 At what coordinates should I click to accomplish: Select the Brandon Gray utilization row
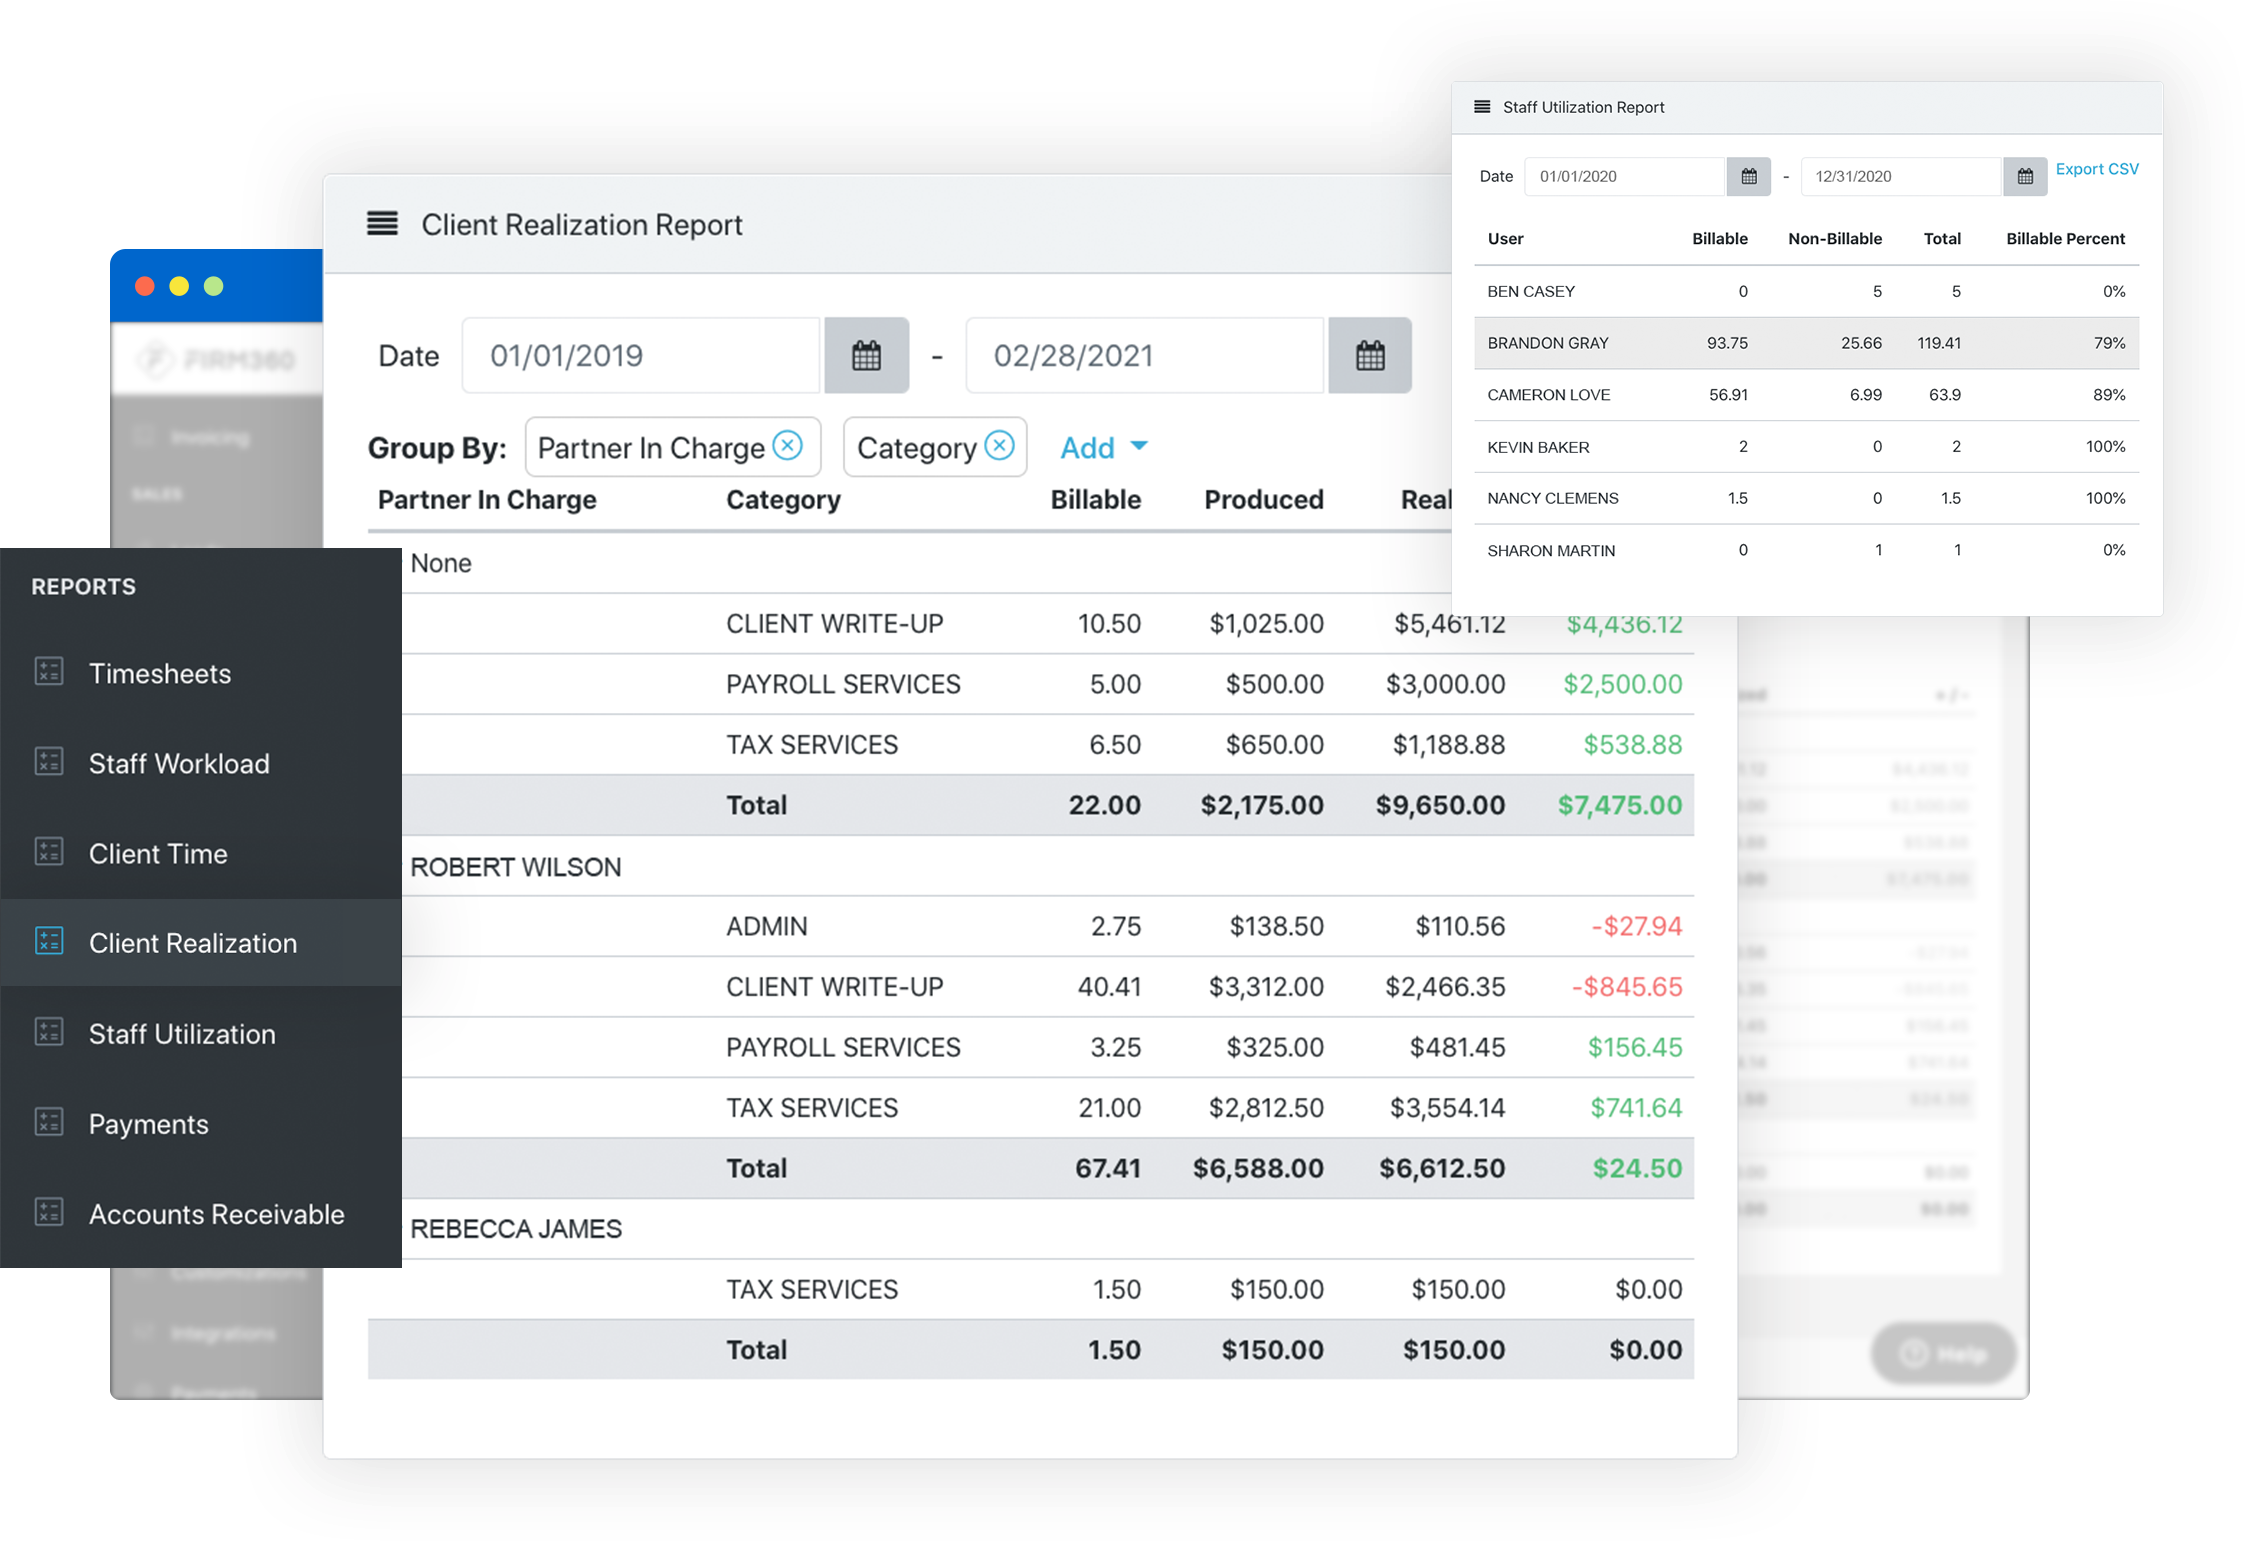coord(1806,343)
